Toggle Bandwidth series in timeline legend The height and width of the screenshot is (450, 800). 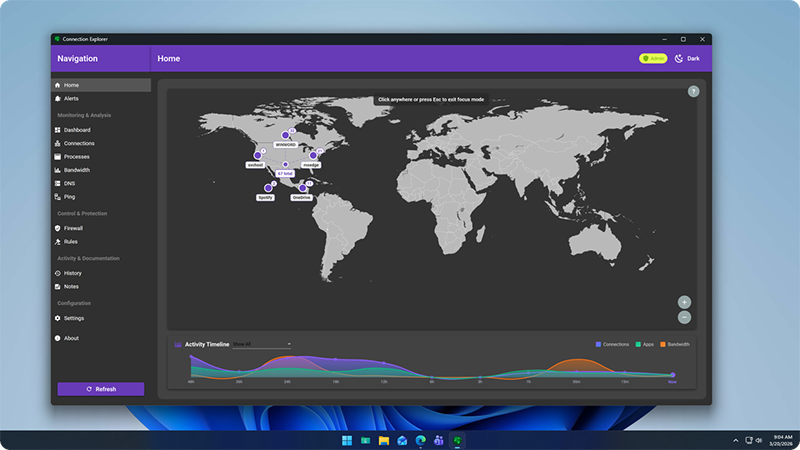coord(675,344)
